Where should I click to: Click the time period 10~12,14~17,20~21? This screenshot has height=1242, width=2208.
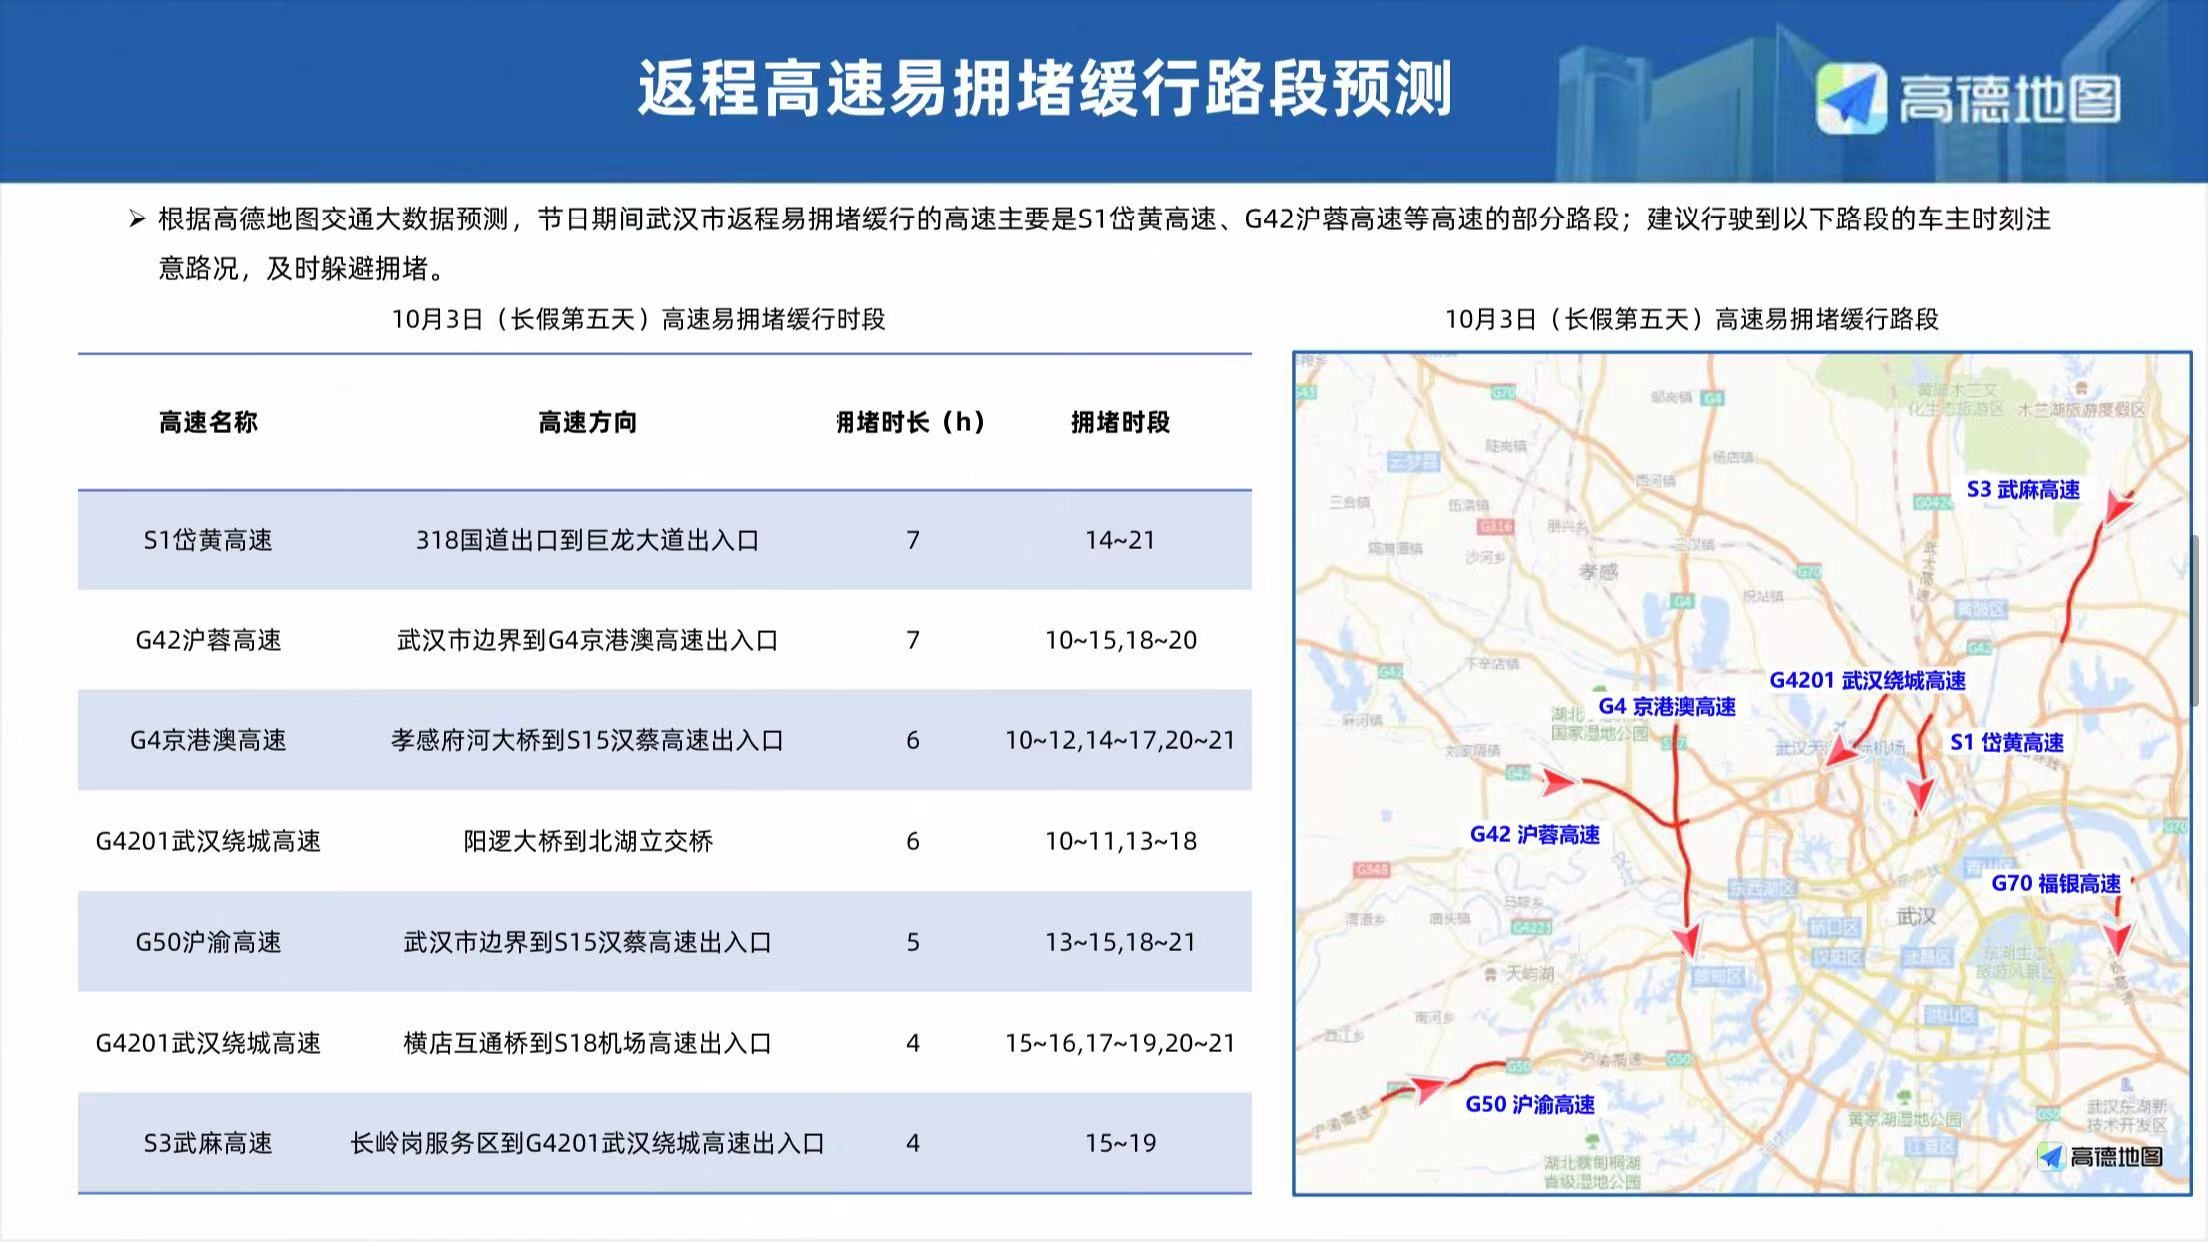[1120, 740]
